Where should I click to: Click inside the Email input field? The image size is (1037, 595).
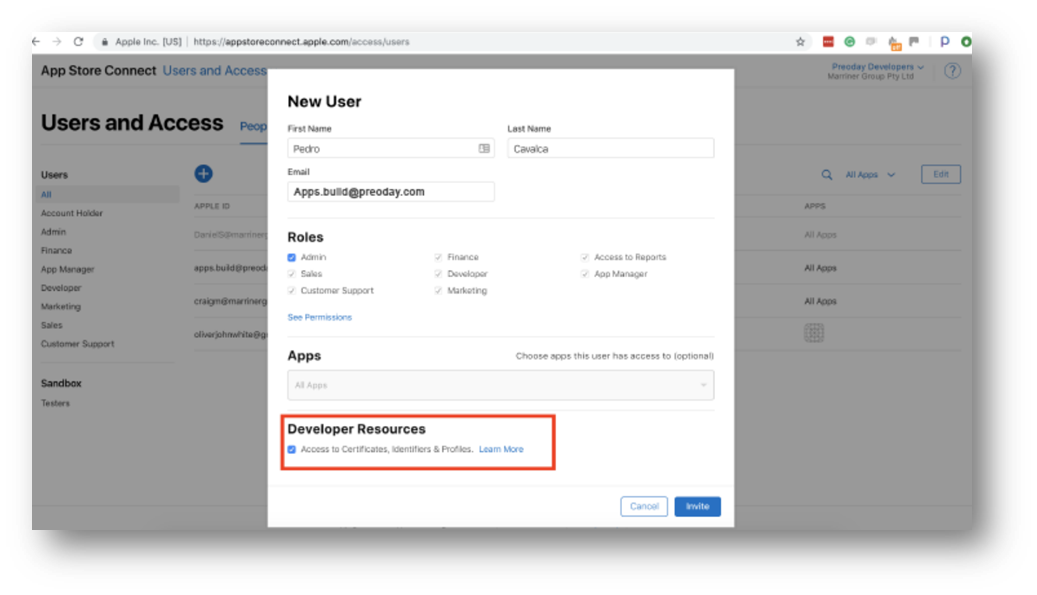pos(390,191)
